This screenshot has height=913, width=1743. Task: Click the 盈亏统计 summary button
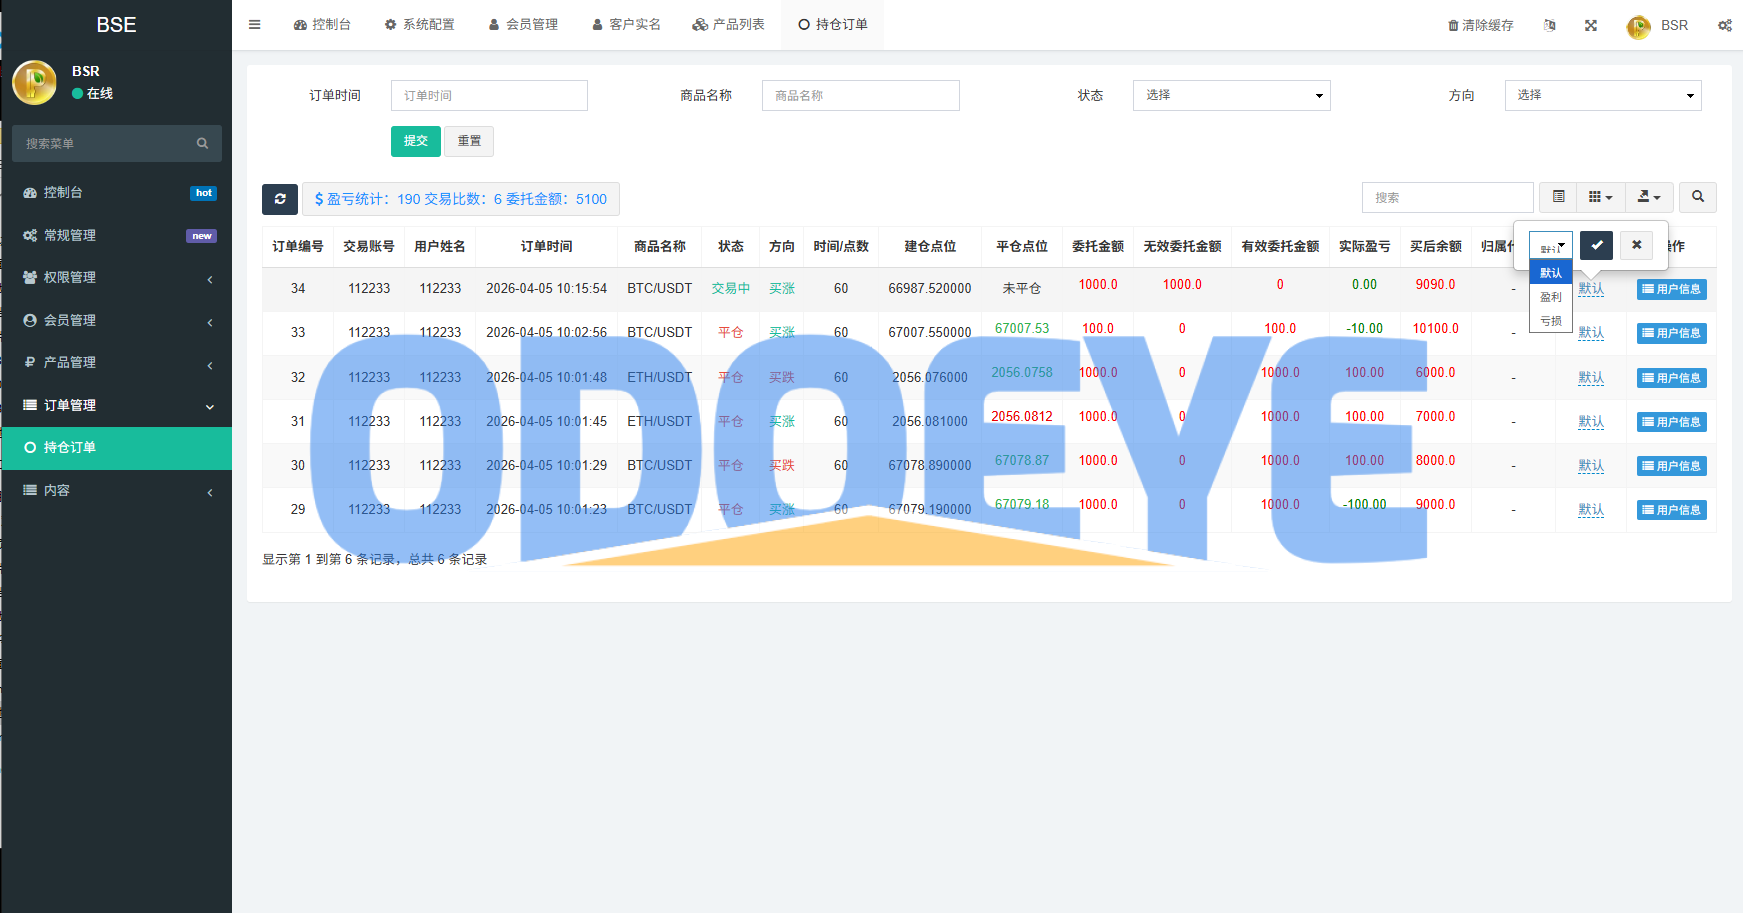pos(461,199)
